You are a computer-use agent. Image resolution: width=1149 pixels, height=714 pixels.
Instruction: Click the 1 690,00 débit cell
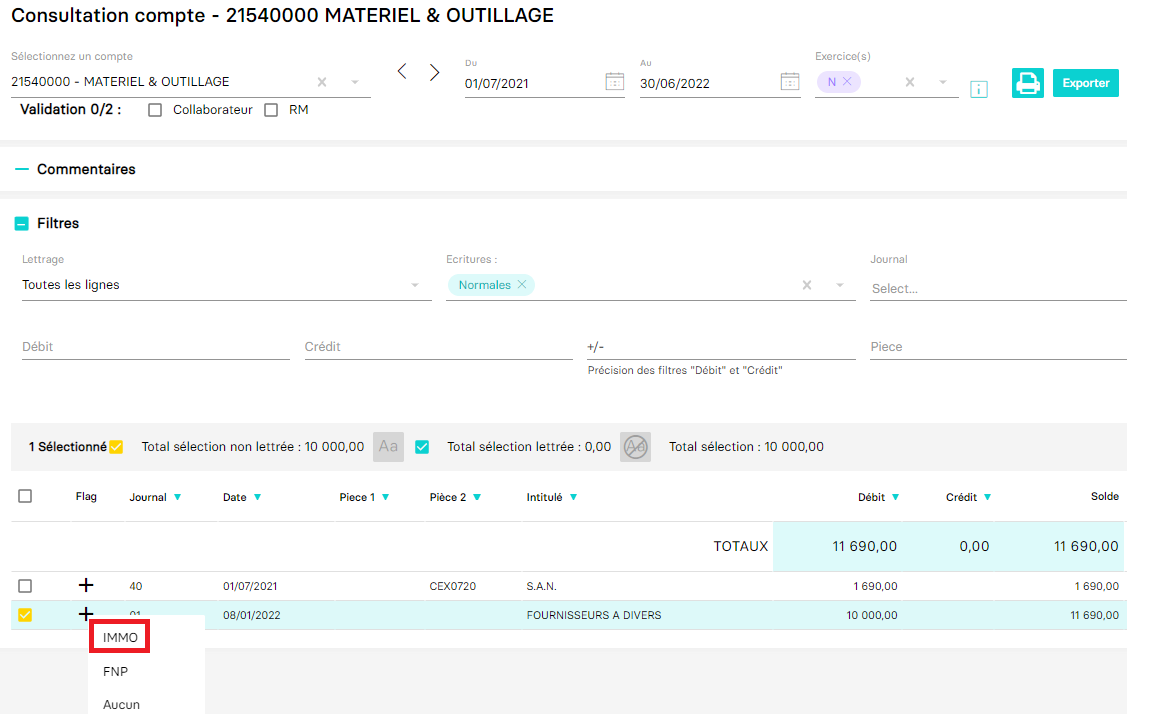875,586
